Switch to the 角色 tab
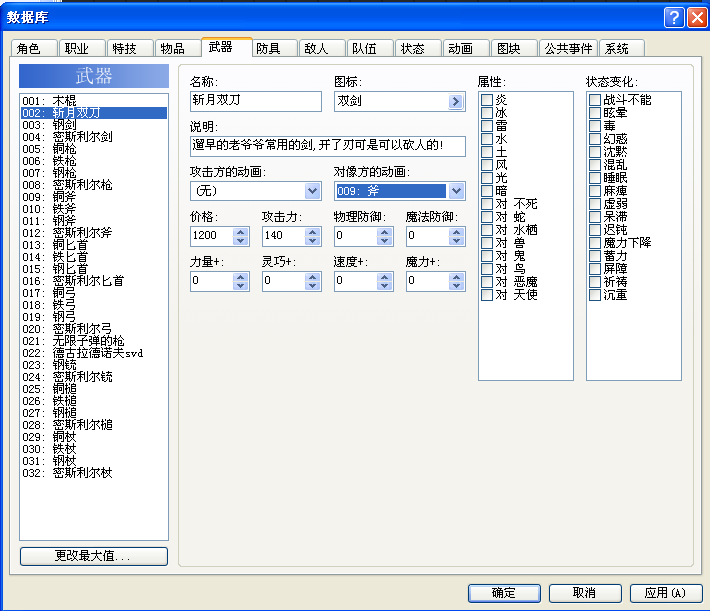Screen dimensions: 710x611 [34, 48]
